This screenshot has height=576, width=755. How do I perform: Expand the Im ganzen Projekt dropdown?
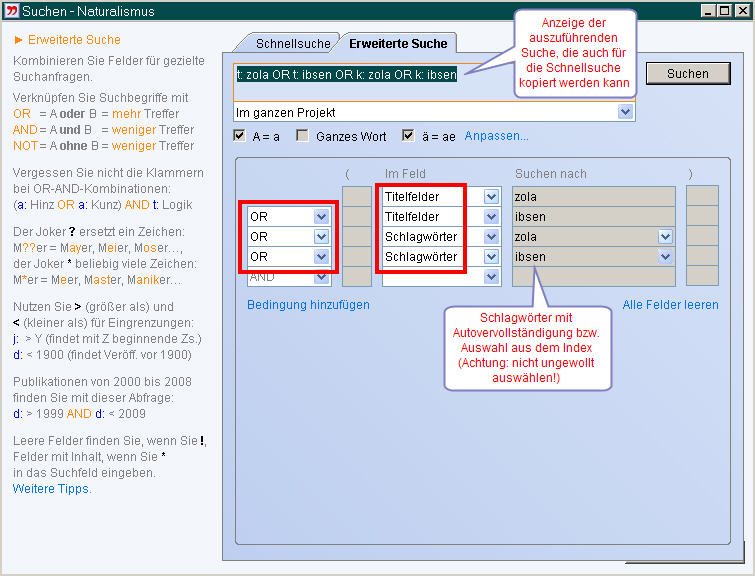coord(625,112)
